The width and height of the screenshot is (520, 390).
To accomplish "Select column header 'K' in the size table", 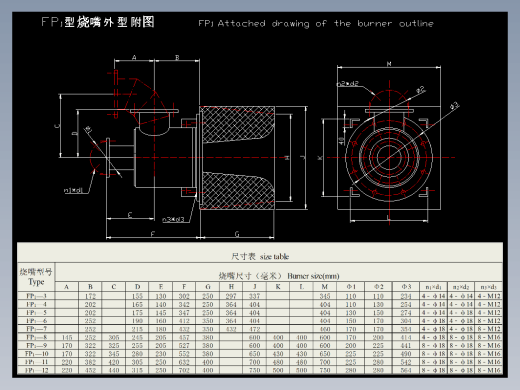I will (x=278, y=287).
